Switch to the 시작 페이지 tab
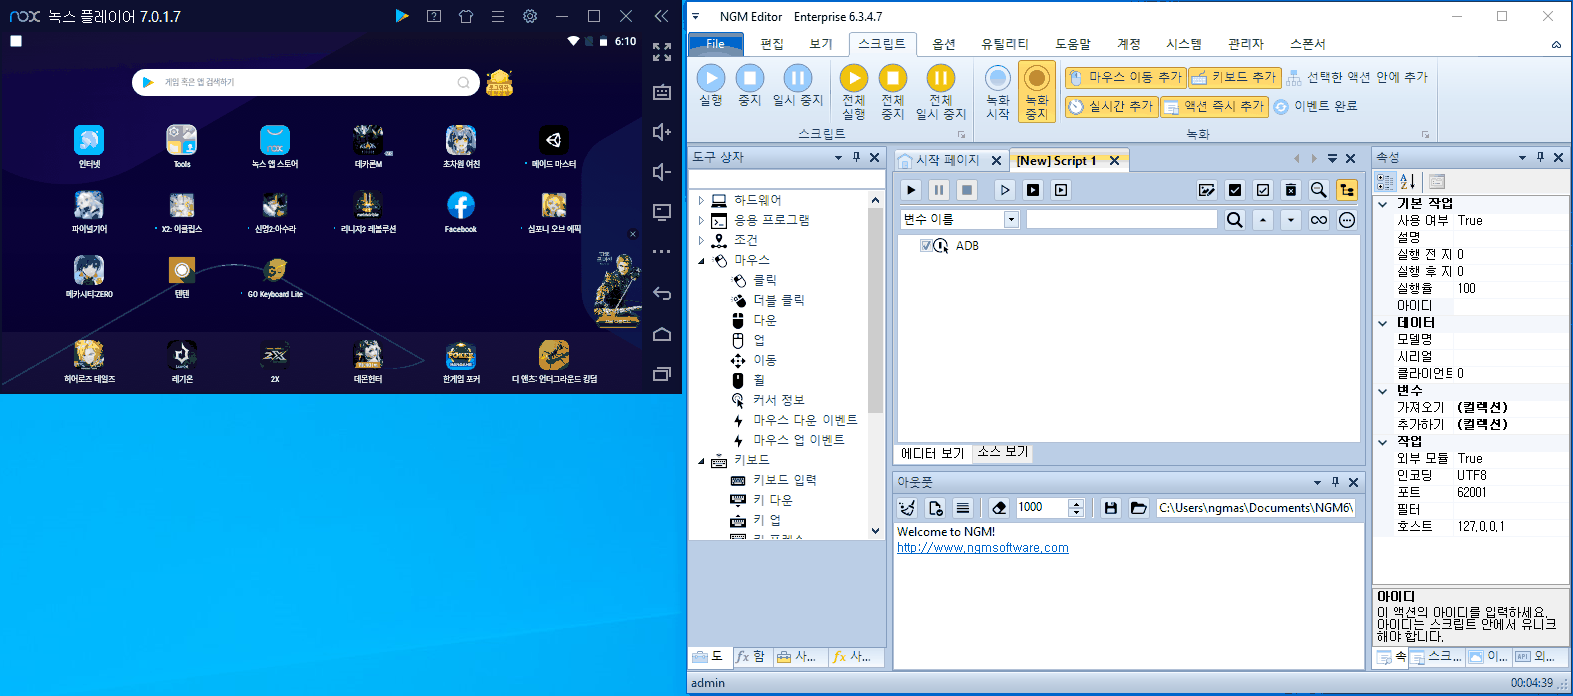Image resolution: width=1573 pixels, height=696 pixels. (x=948, y=160)
